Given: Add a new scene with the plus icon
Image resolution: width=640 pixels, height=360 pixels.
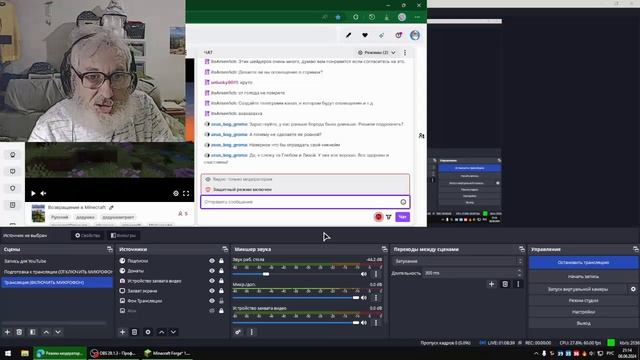Looking at the screenshot, I should point(7,332).
